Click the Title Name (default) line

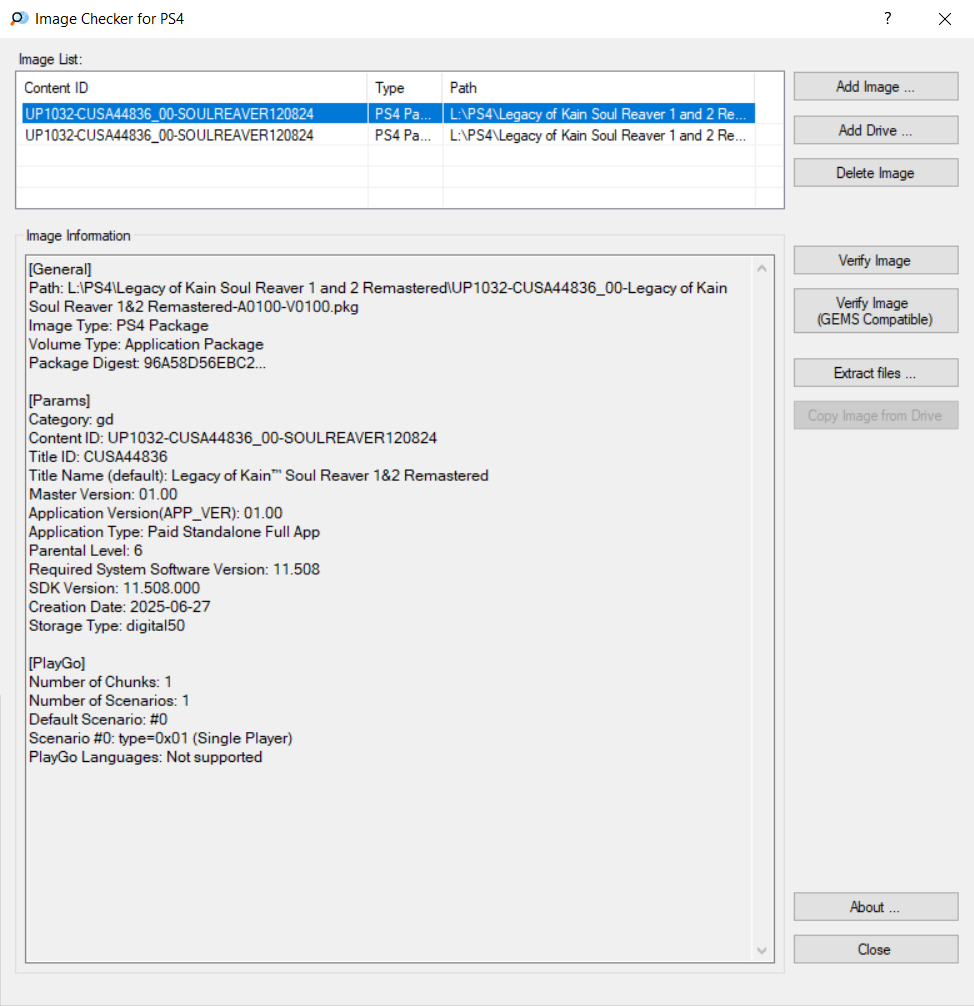click(259, 475)
